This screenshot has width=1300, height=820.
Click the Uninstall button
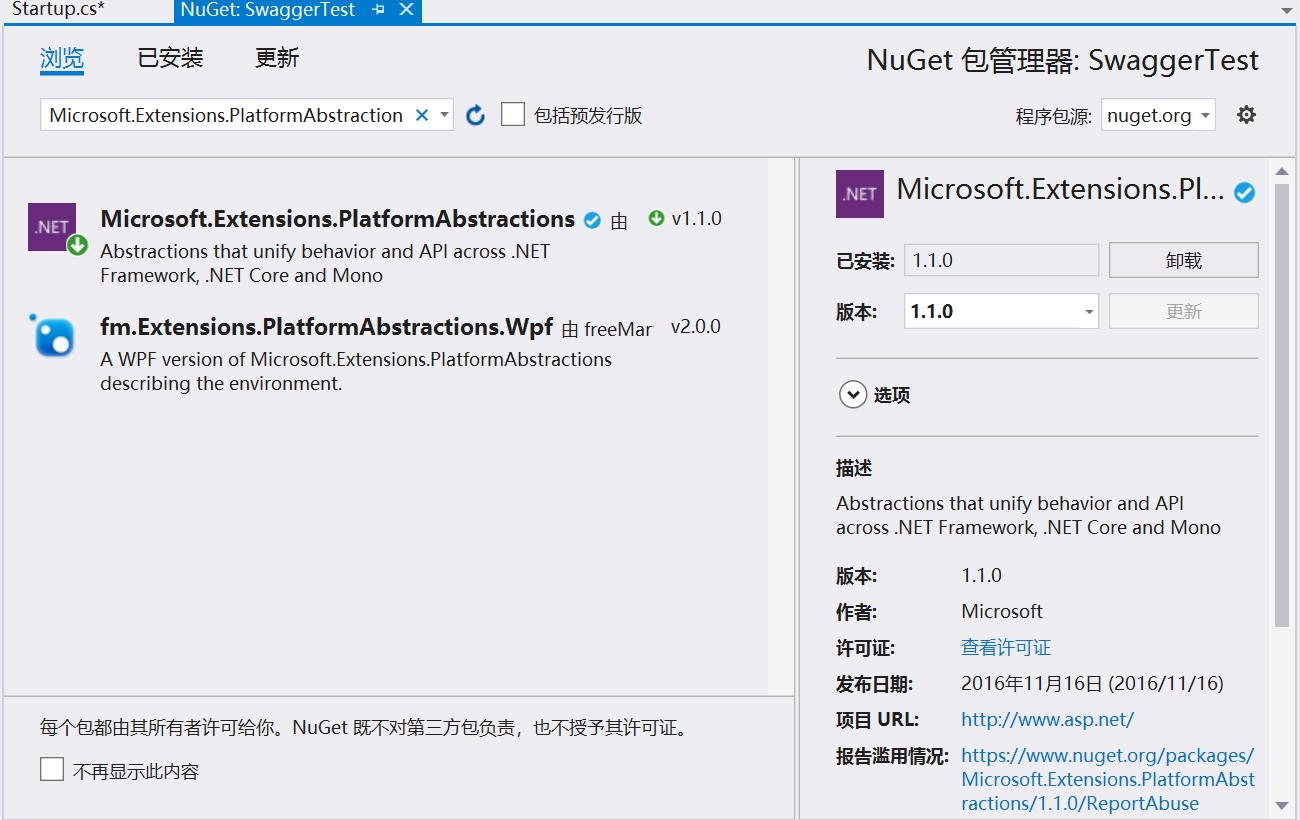coord(1184,260)
